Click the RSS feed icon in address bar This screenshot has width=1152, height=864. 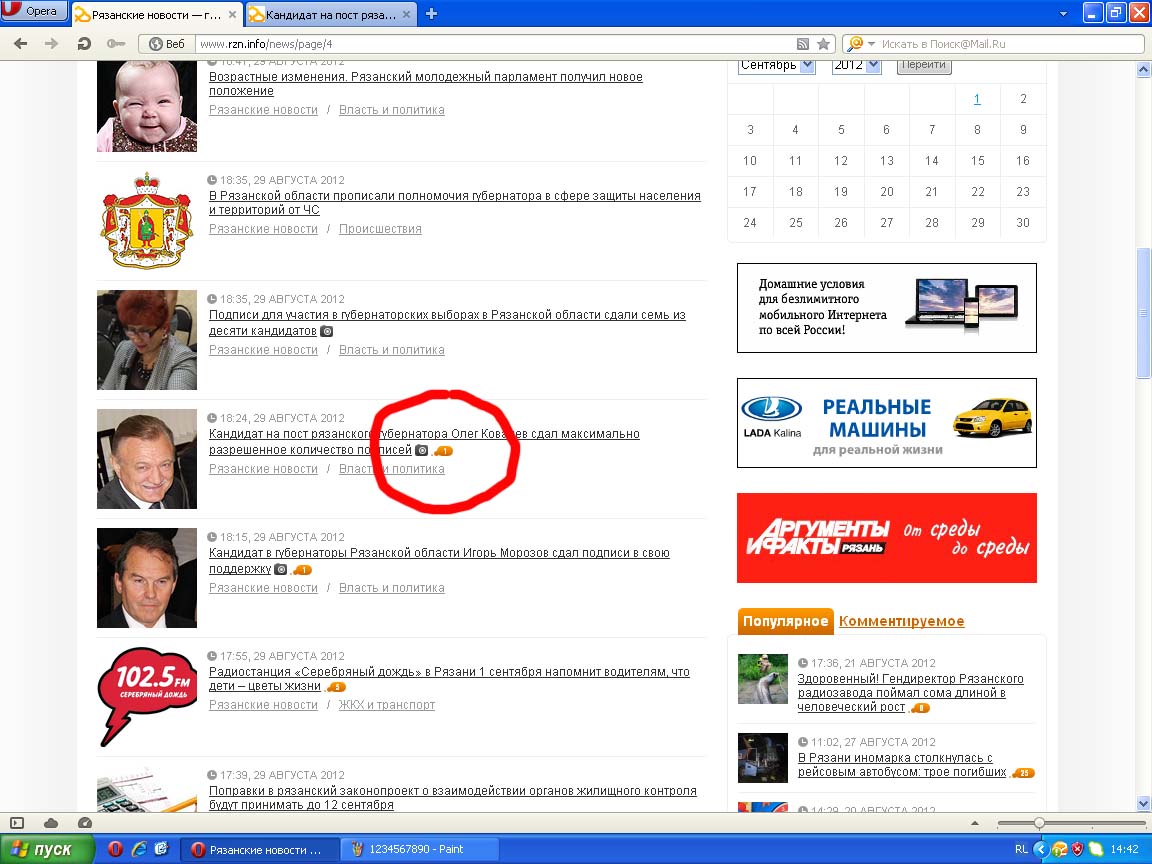point(802,44)
